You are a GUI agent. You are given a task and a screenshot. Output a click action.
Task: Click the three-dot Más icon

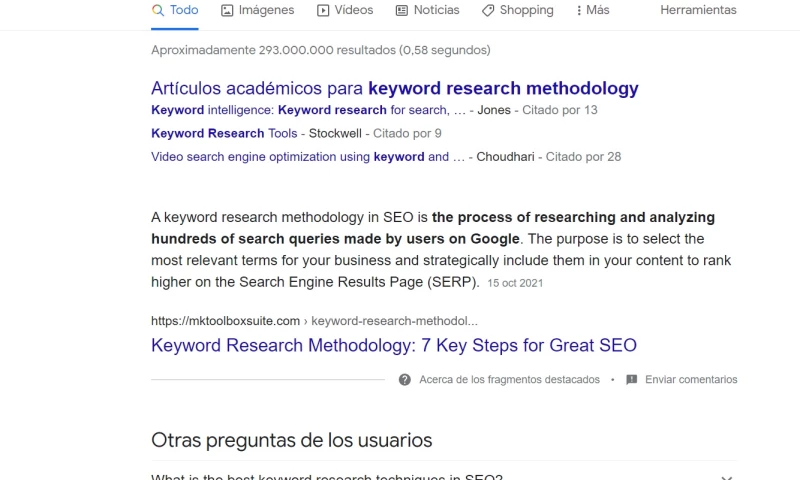579,10
